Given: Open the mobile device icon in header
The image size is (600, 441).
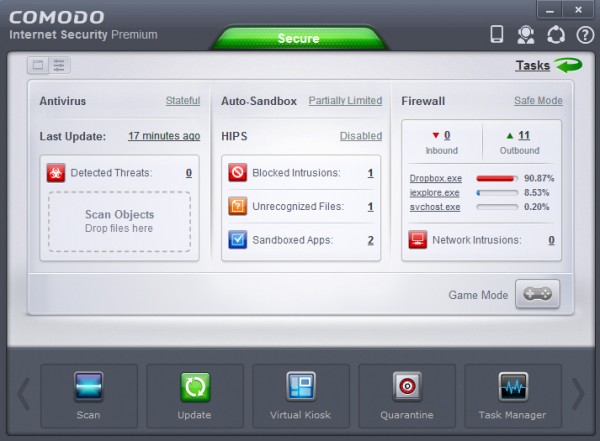Looking at the screenshot, I should point(497,34).
